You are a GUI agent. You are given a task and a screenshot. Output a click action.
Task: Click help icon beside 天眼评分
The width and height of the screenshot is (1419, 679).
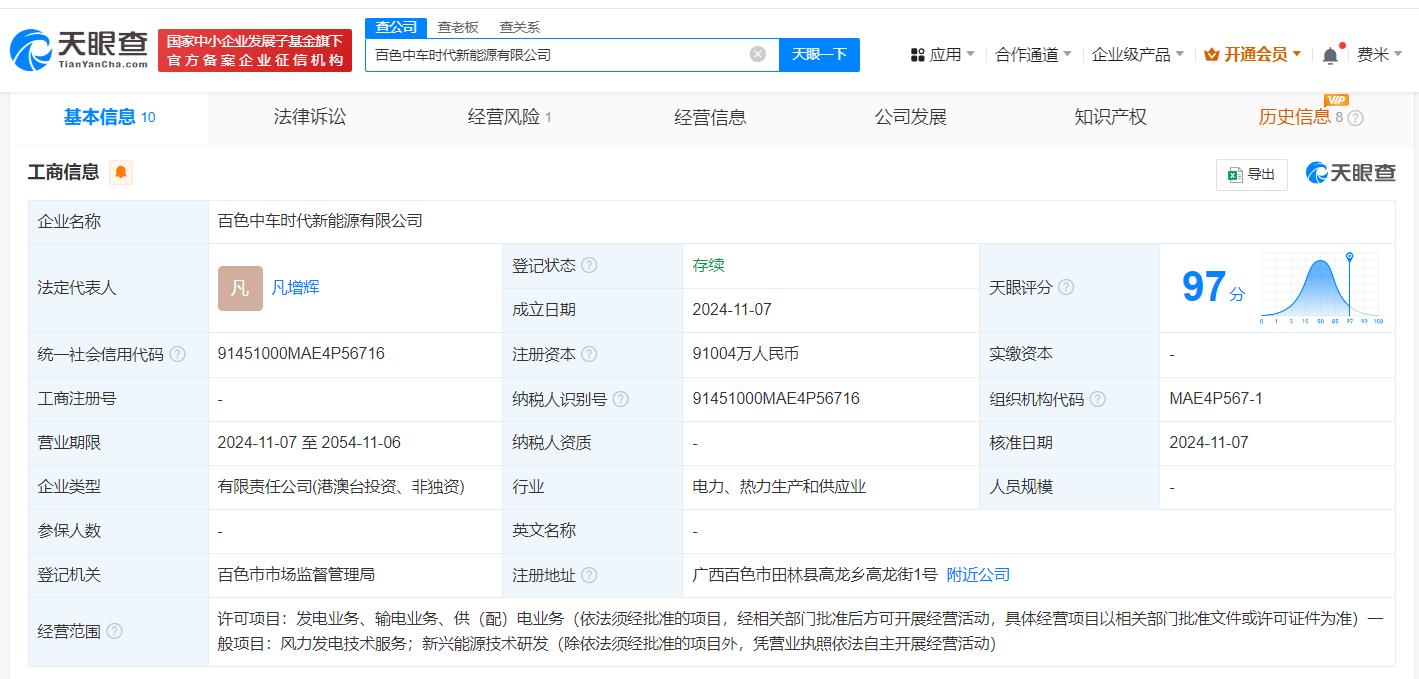(x=1066, y=288)
